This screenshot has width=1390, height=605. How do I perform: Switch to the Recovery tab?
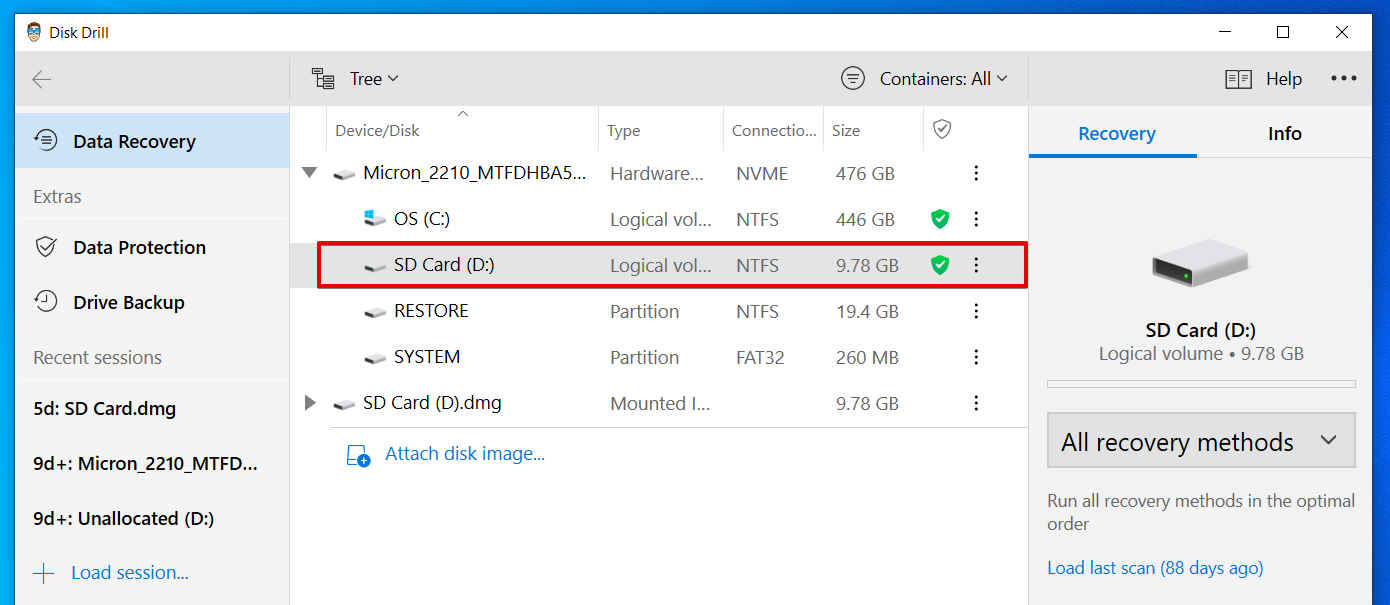pyautogui.click(x=1116, y=134)
